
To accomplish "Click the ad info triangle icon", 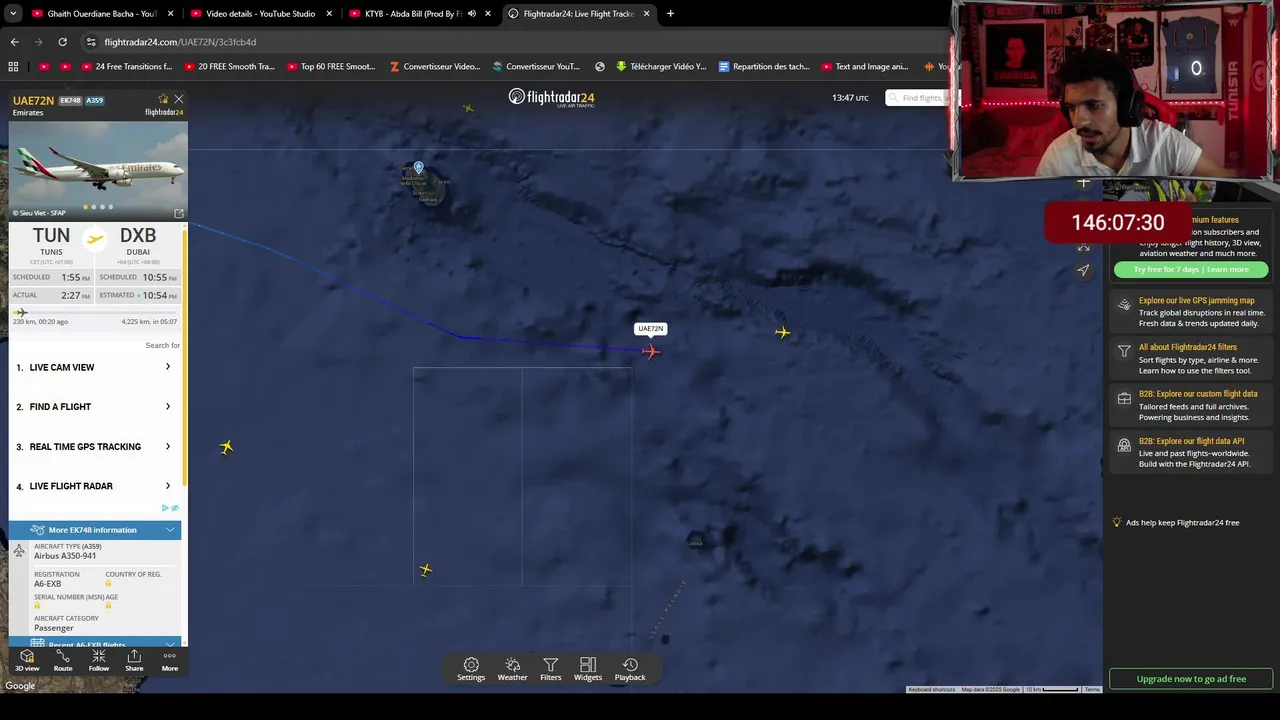I will [165, 508].
